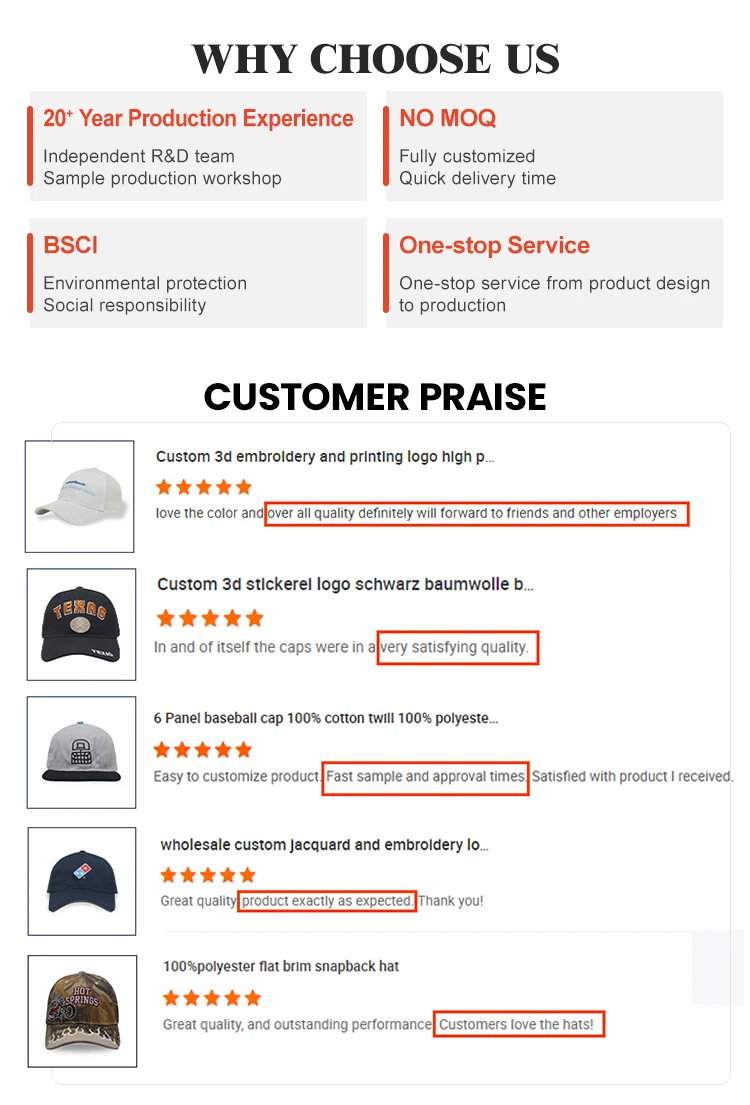Click highlighted "Fast sample and approval times" text
The width and height of the screenshot is (750, 1105).
[425, 777]
